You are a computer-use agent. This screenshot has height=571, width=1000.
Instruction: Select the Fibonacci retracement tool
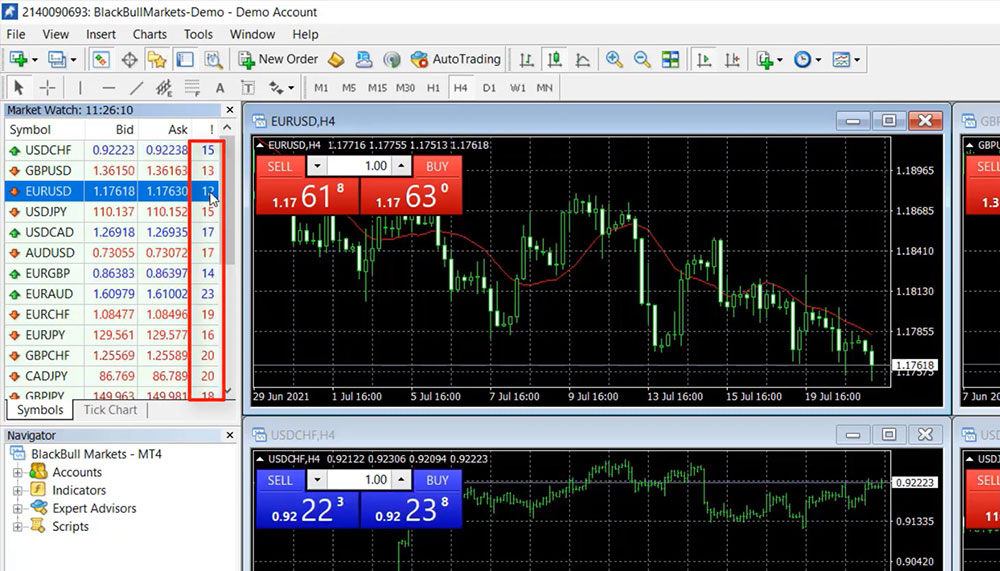pos(192,87)
